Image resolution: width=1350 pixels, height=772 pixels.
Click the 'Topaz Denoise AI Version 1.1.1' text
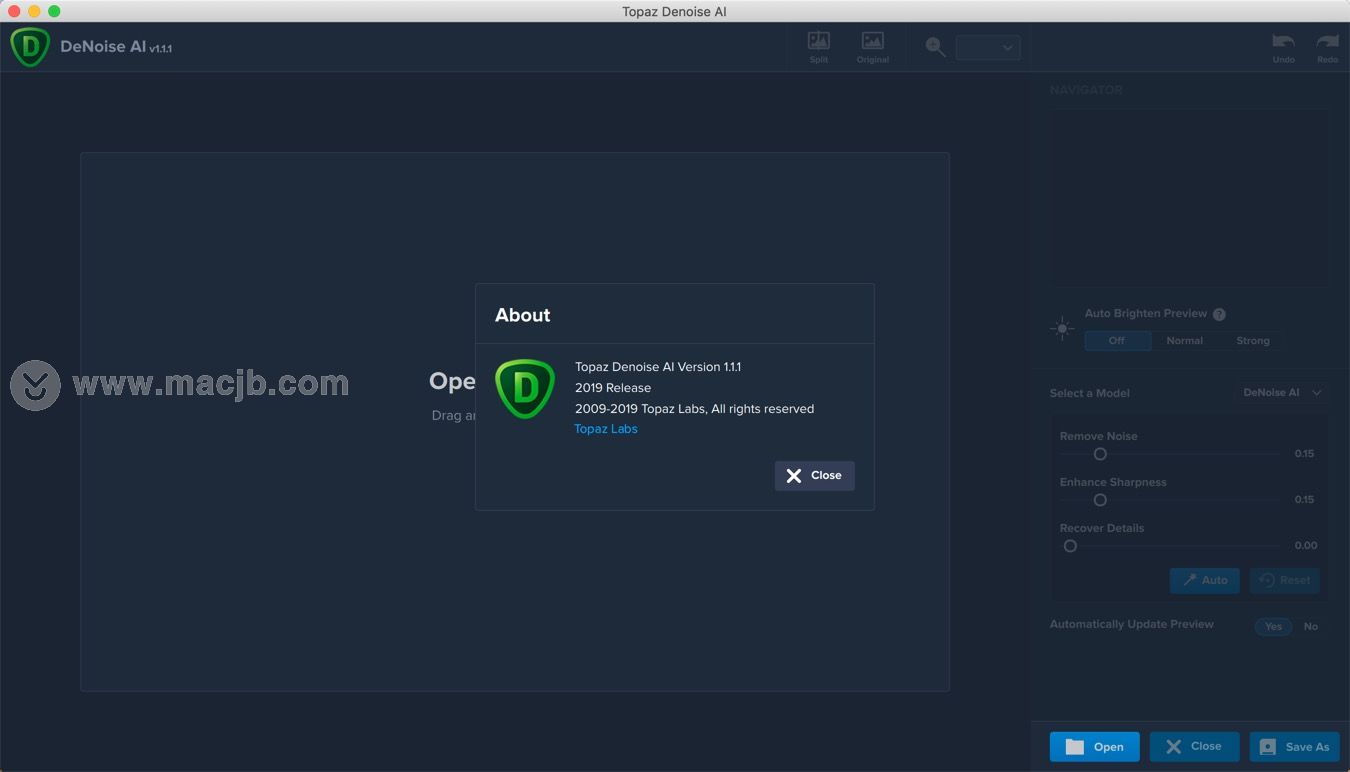pos(658,367)
